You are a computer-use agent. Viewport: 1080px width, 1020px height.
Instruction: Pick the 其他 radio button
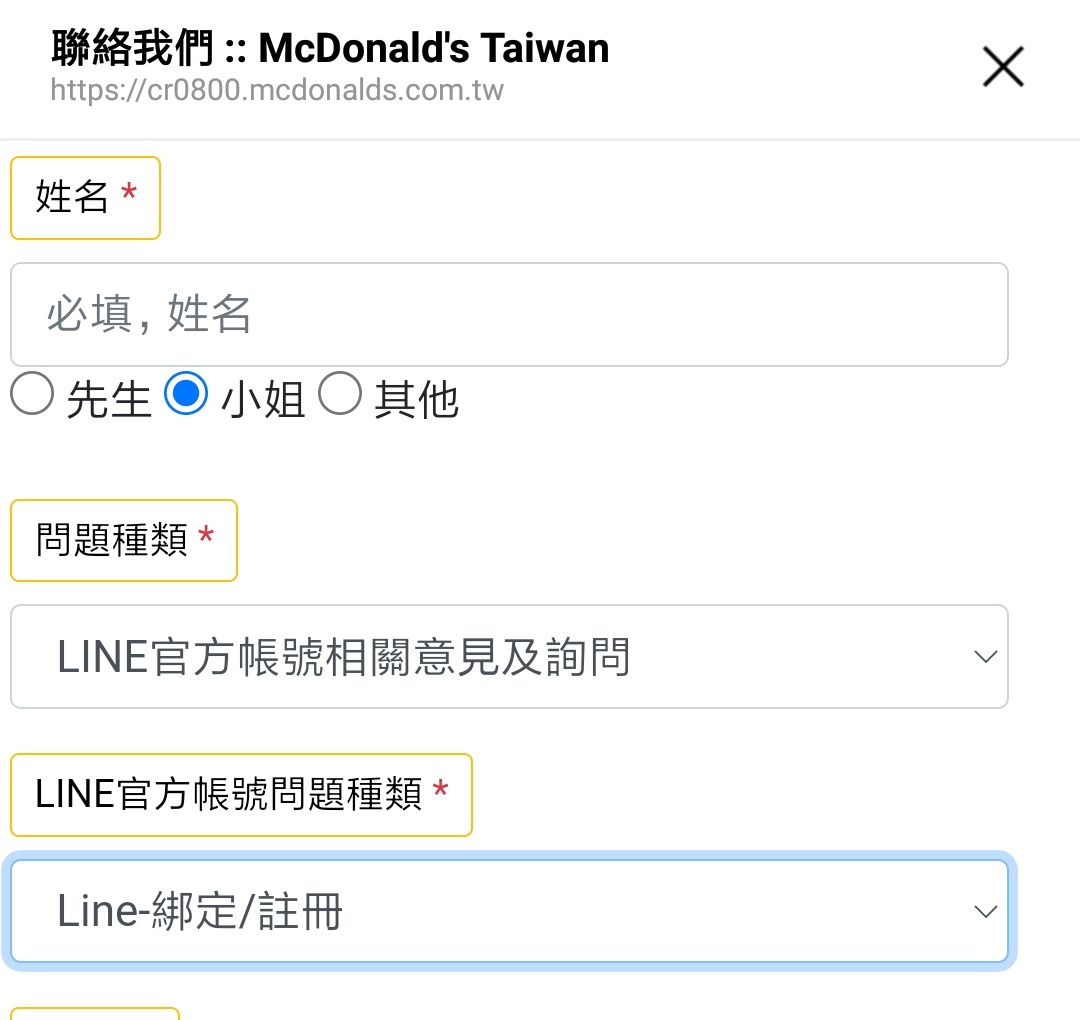point(340,396)
